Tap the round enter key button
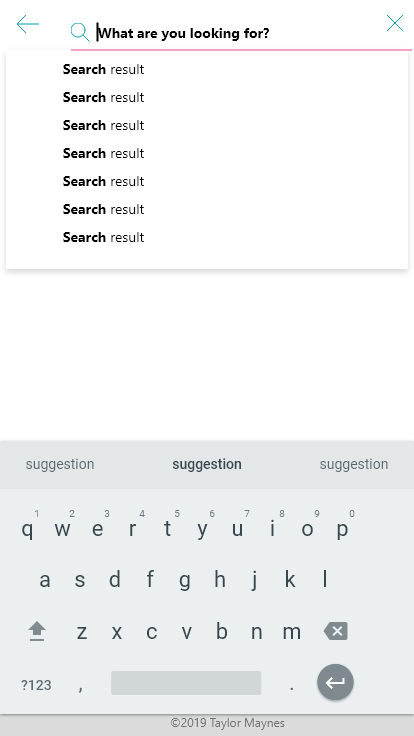This screenshot has height=736, width=414. point(335,682)
